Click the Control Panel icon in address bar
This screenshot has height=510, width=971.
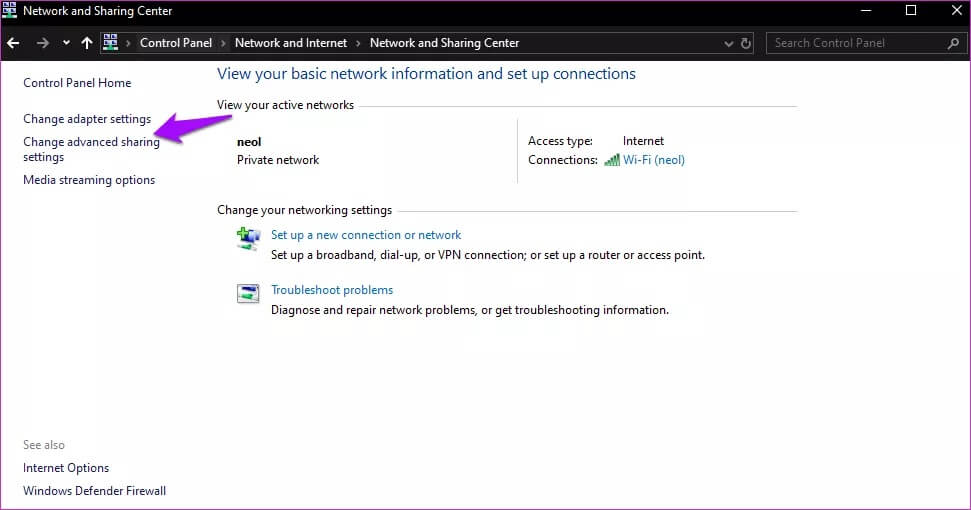[110, 42]
